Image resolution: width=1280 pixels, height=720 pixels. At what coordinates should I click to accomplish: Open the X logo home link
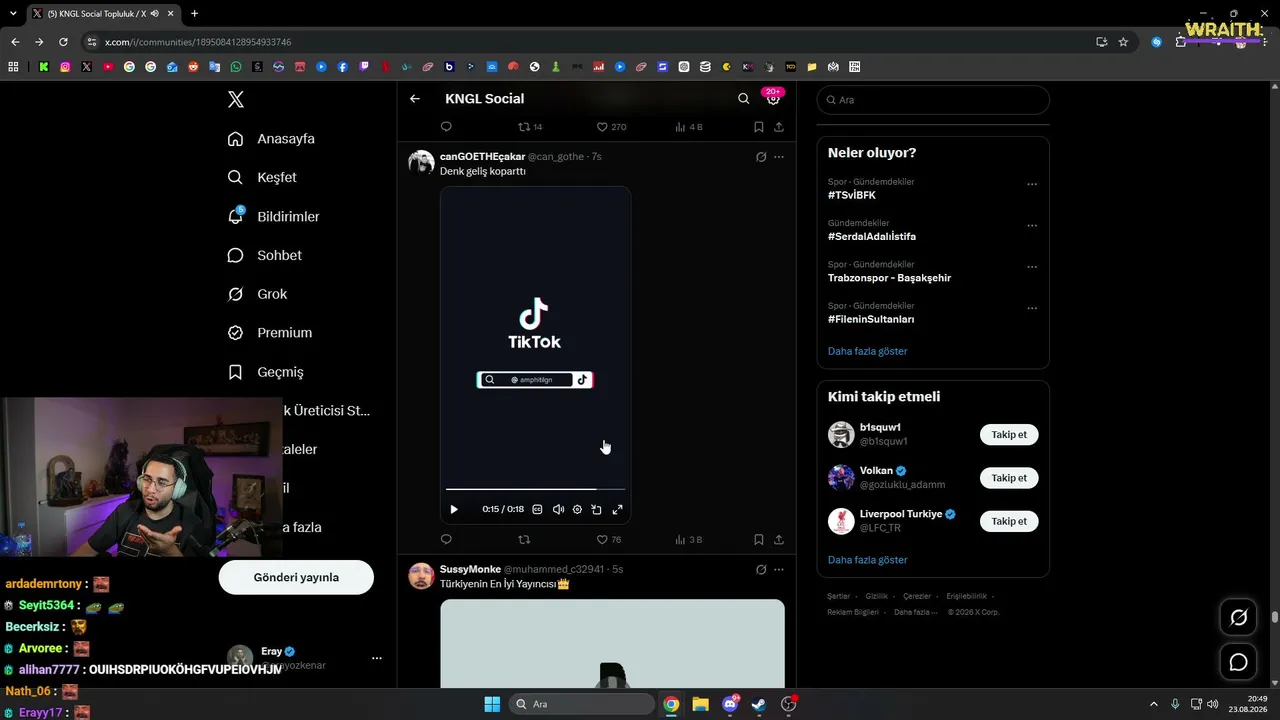(235, 99)
